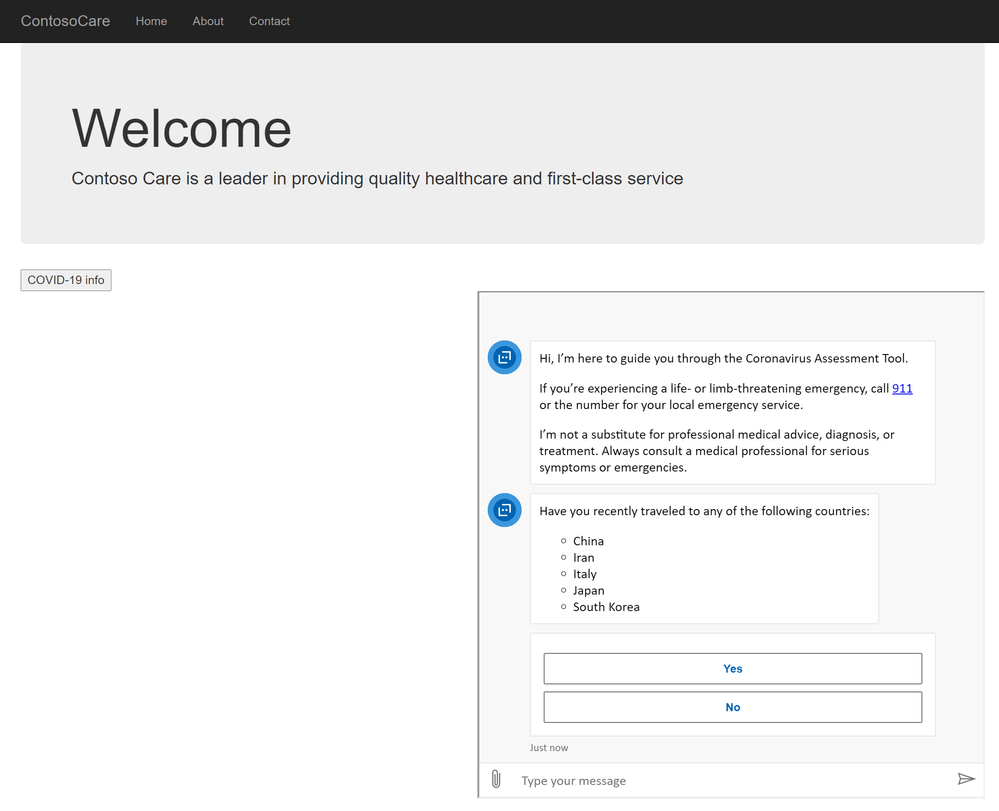Screen dimensions: 999x811
Task: Click Iran in the country list
Action: (x=584, y=558)
